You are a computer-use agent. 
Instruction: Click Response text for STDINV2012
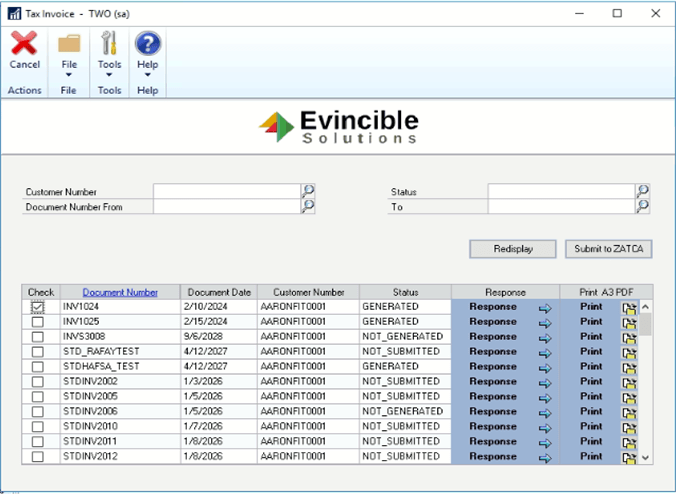tap(493, 456)
